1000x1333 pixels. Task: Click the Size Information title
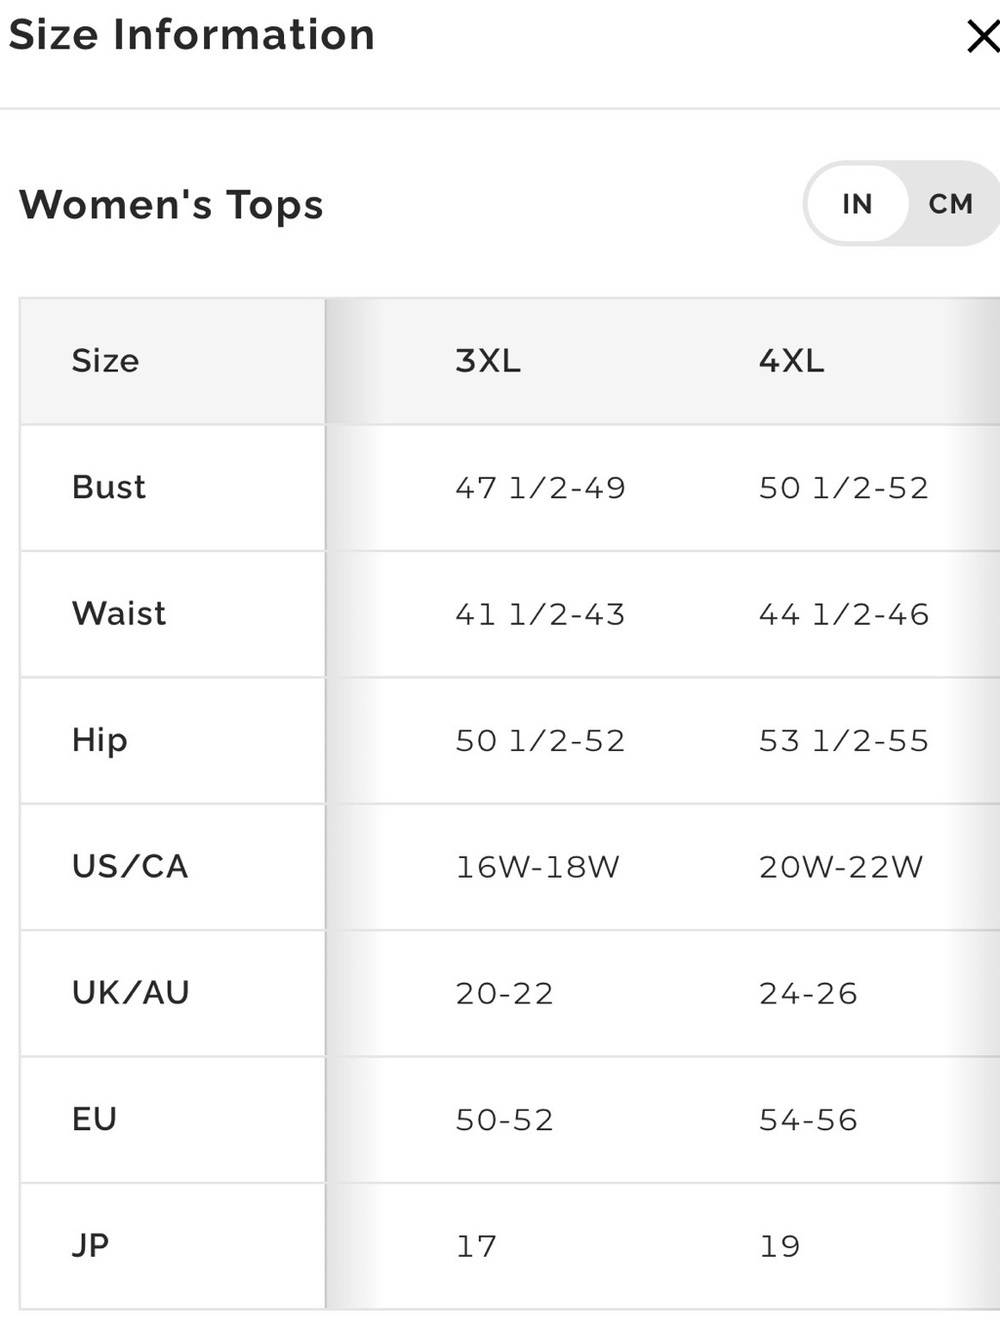pos(191,35)
